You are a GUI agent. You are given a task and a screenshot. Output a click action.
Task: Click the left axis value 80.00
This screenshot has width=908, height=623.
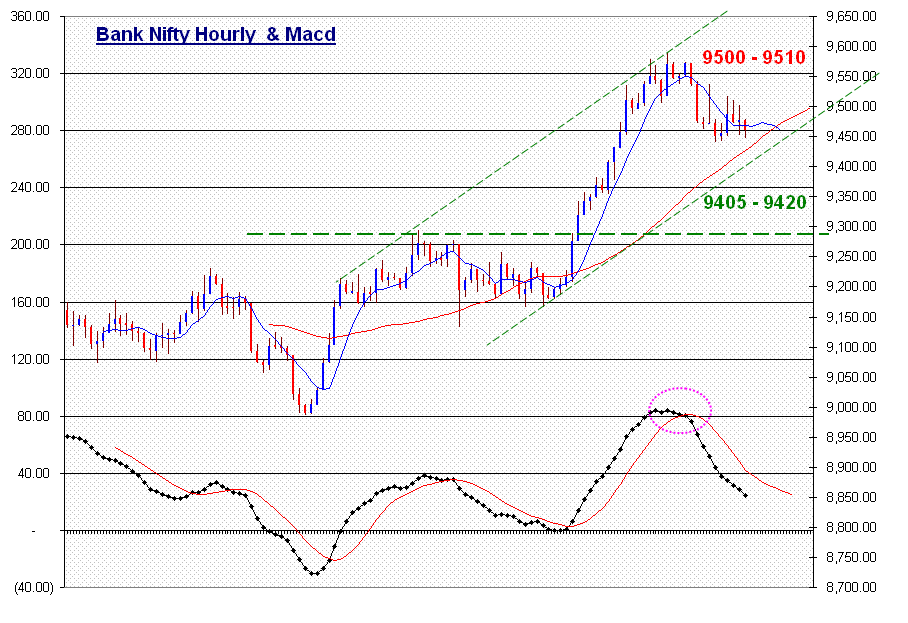pyautogui.click(x=34, y=416)
